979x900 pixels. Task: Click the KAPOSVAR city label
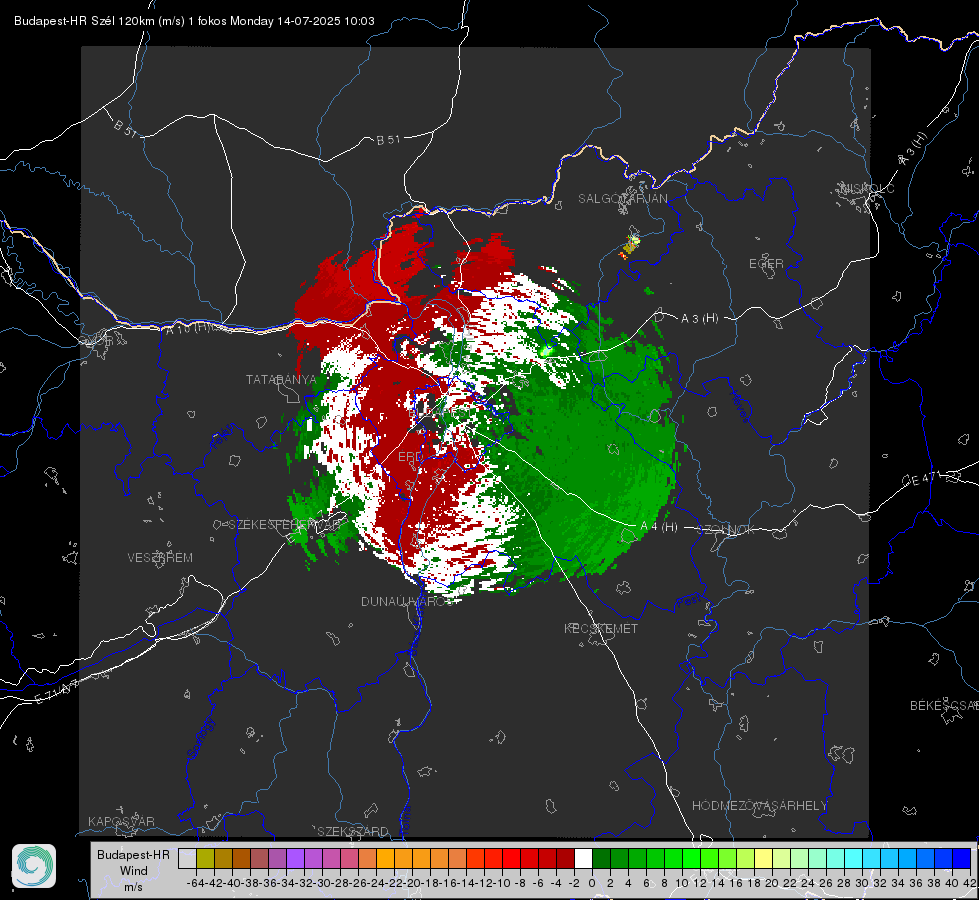click(x=121, y=821)
